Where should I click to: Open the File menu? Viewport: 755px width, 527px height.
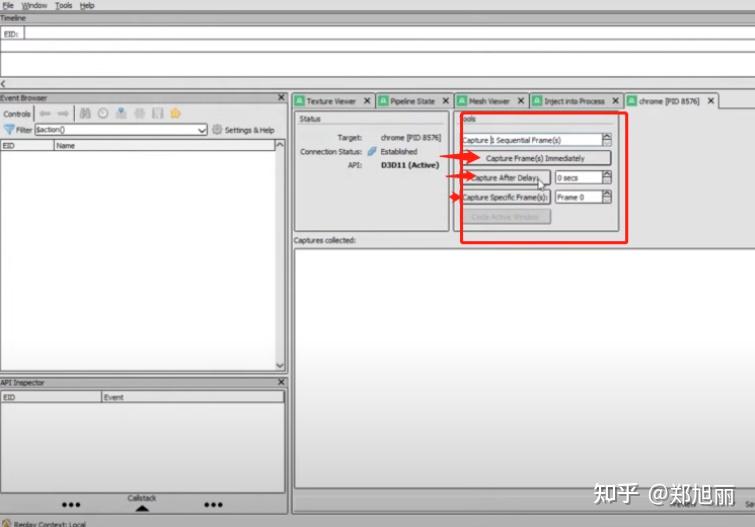click(x=8, y=5)
